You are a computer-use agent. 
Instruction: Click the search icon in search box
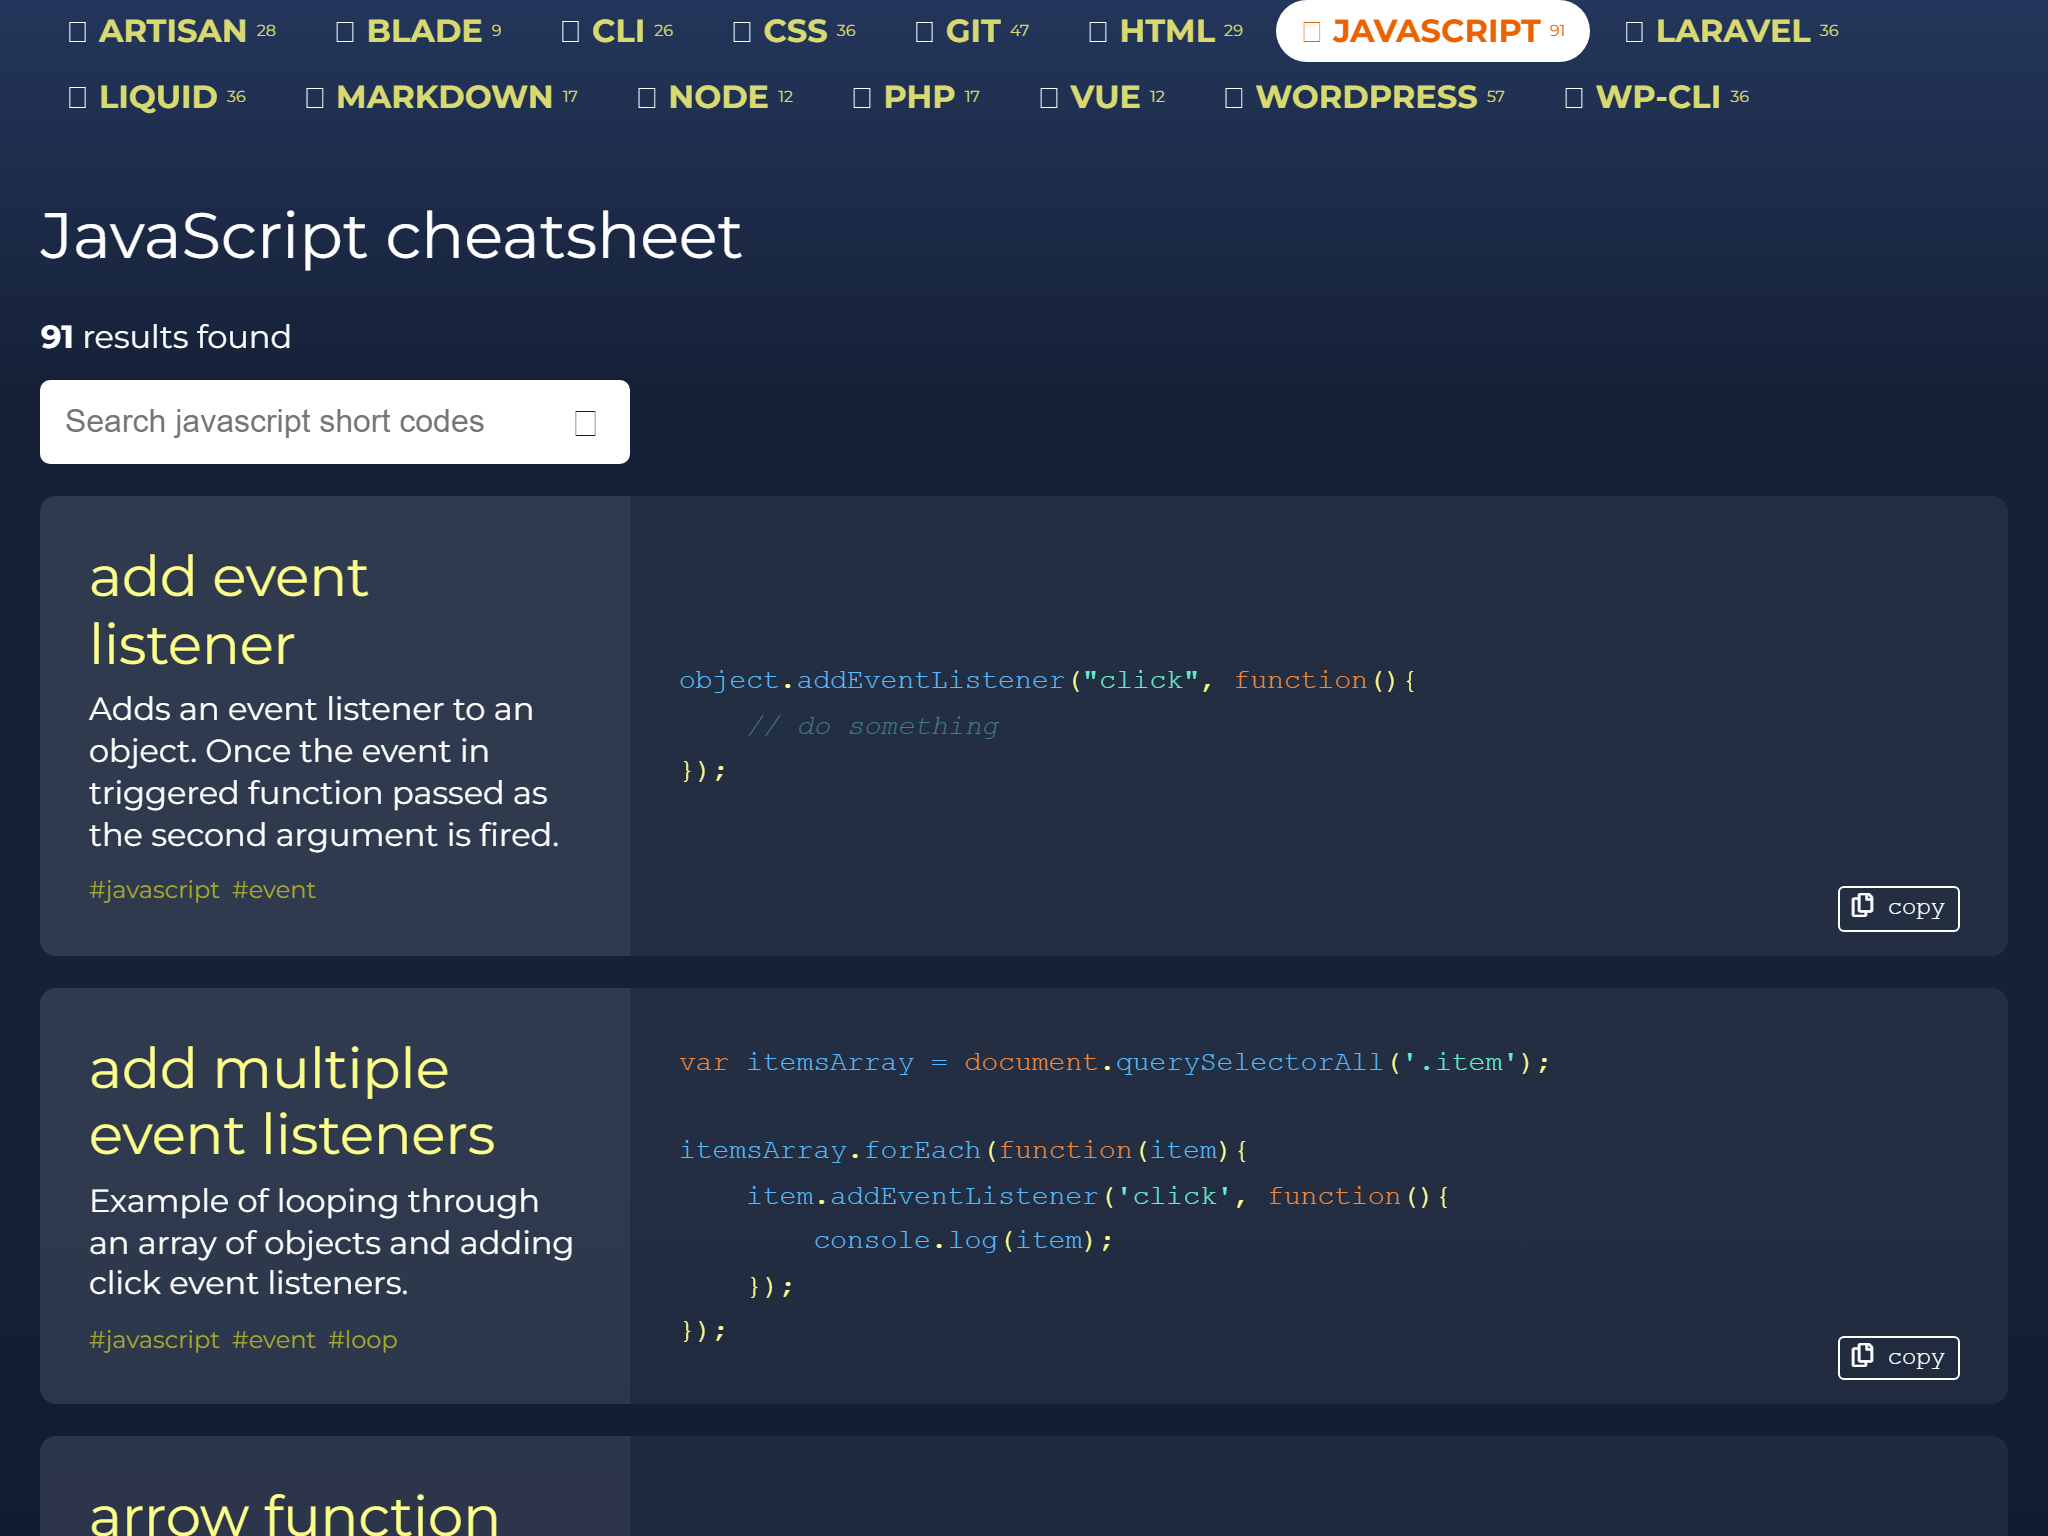coord(586,423)
